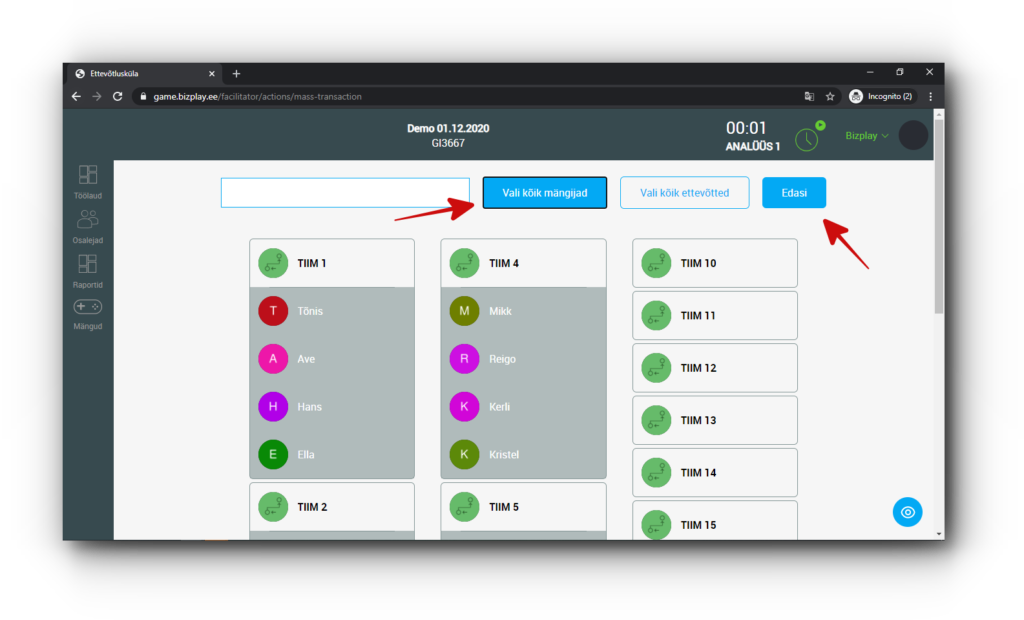Collapse TIIM 1 team header

click(x=331, y=263)
